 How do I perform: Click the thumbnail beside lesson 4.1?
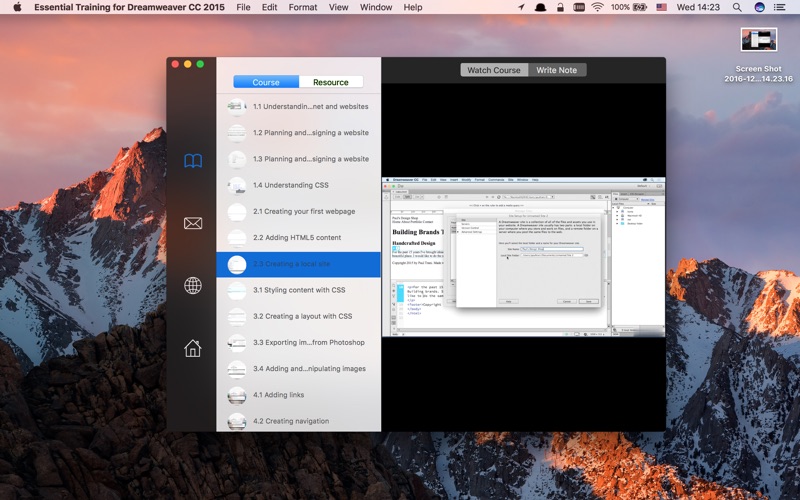tap(237, 395)
